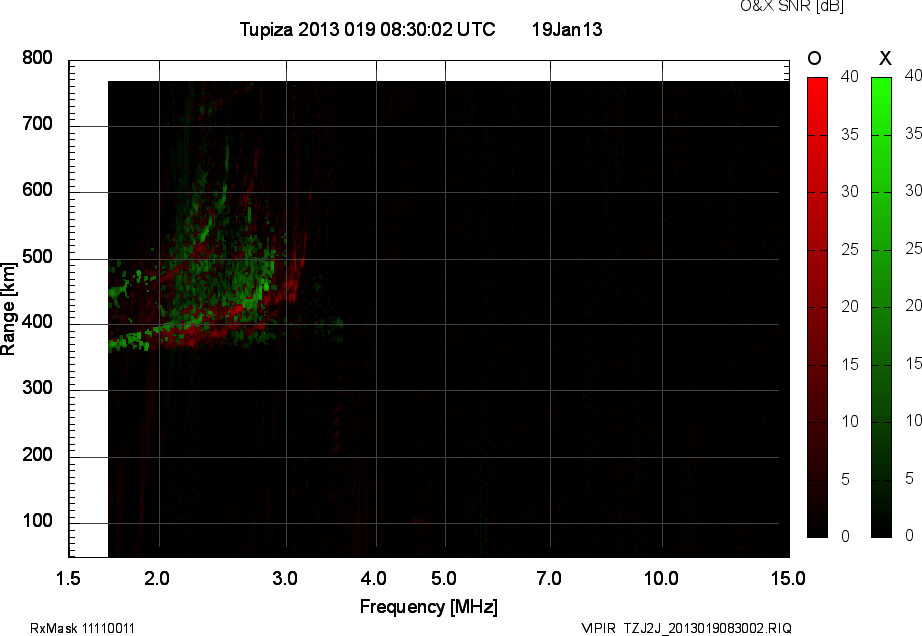
Task: Click the "Range [km]" axis label
Action: tap(8, 309)
